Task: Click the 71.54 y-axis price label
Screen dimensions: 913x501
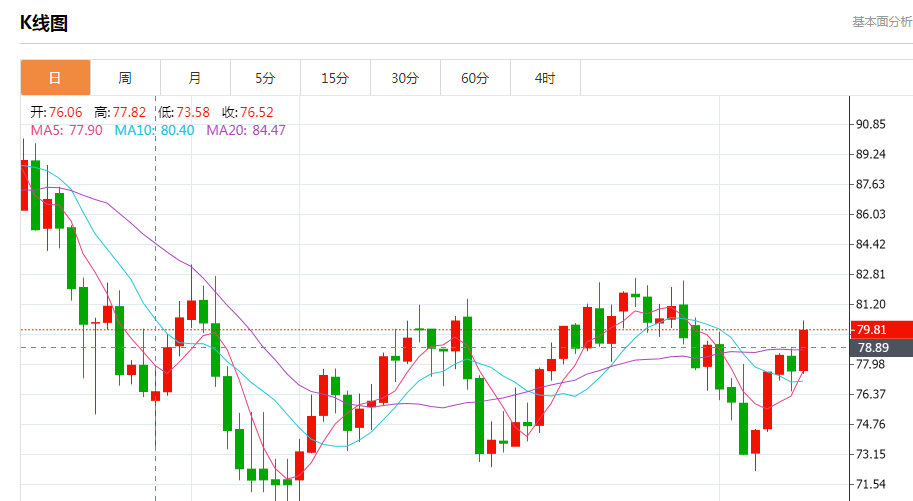Action: pos(871,485)
